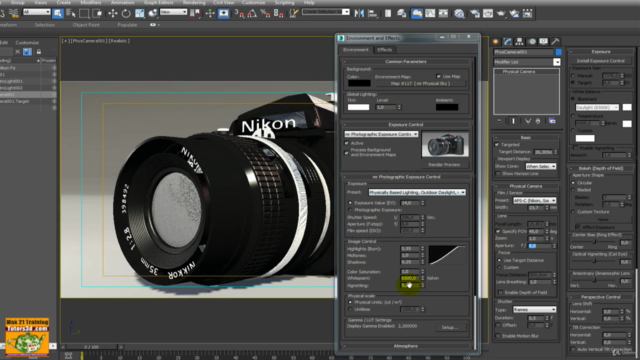640x360 pixels.
Task: Open Hierarchy command panel tab
Action: (x=519, y=42)
